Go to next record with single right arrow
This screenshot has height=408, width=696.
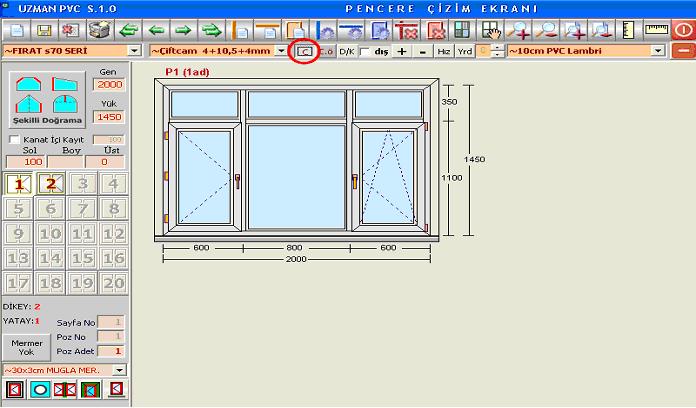183,31
